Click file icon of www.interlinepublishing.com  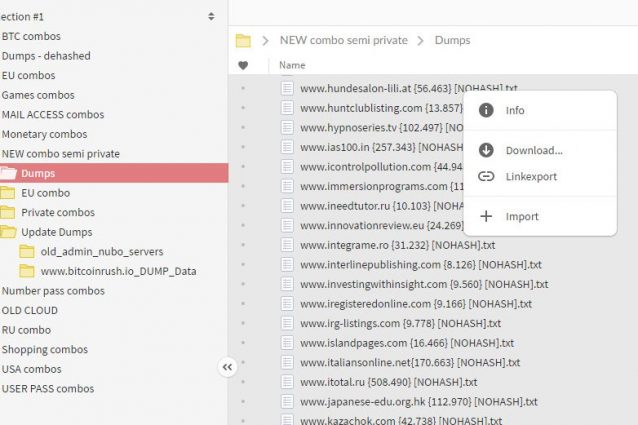[287, 264]
